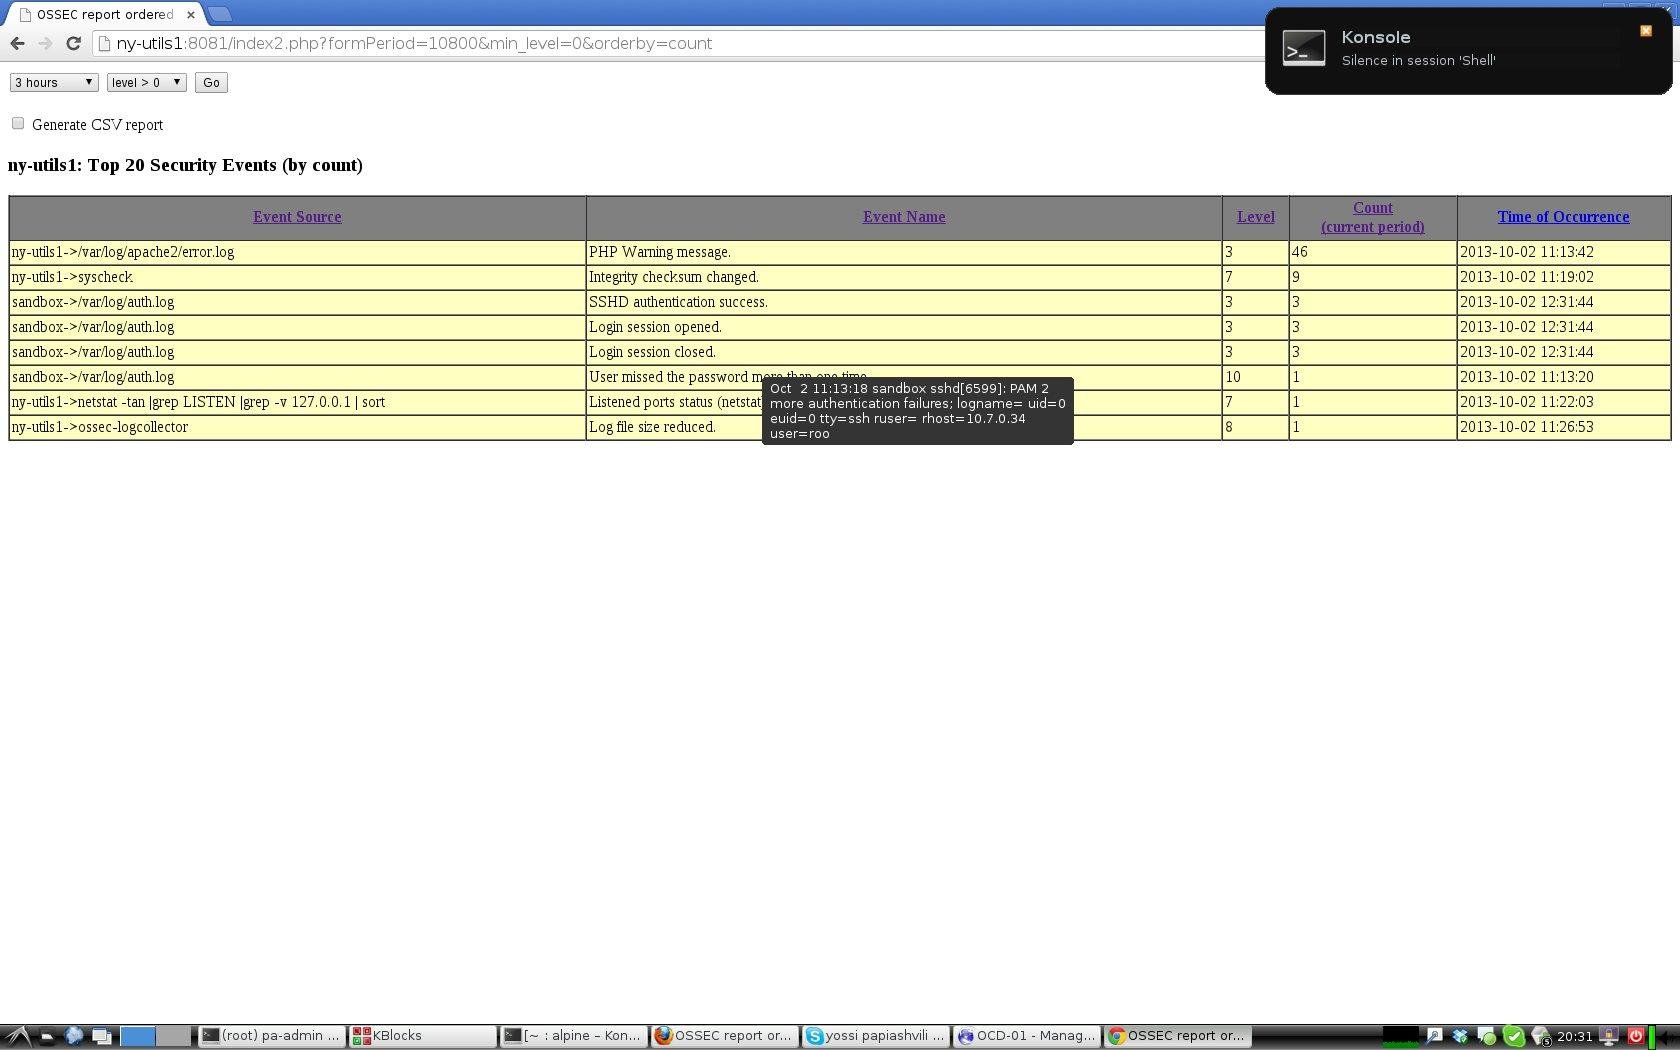Open the globe browser icon in the panel

tap(73, 1036)
